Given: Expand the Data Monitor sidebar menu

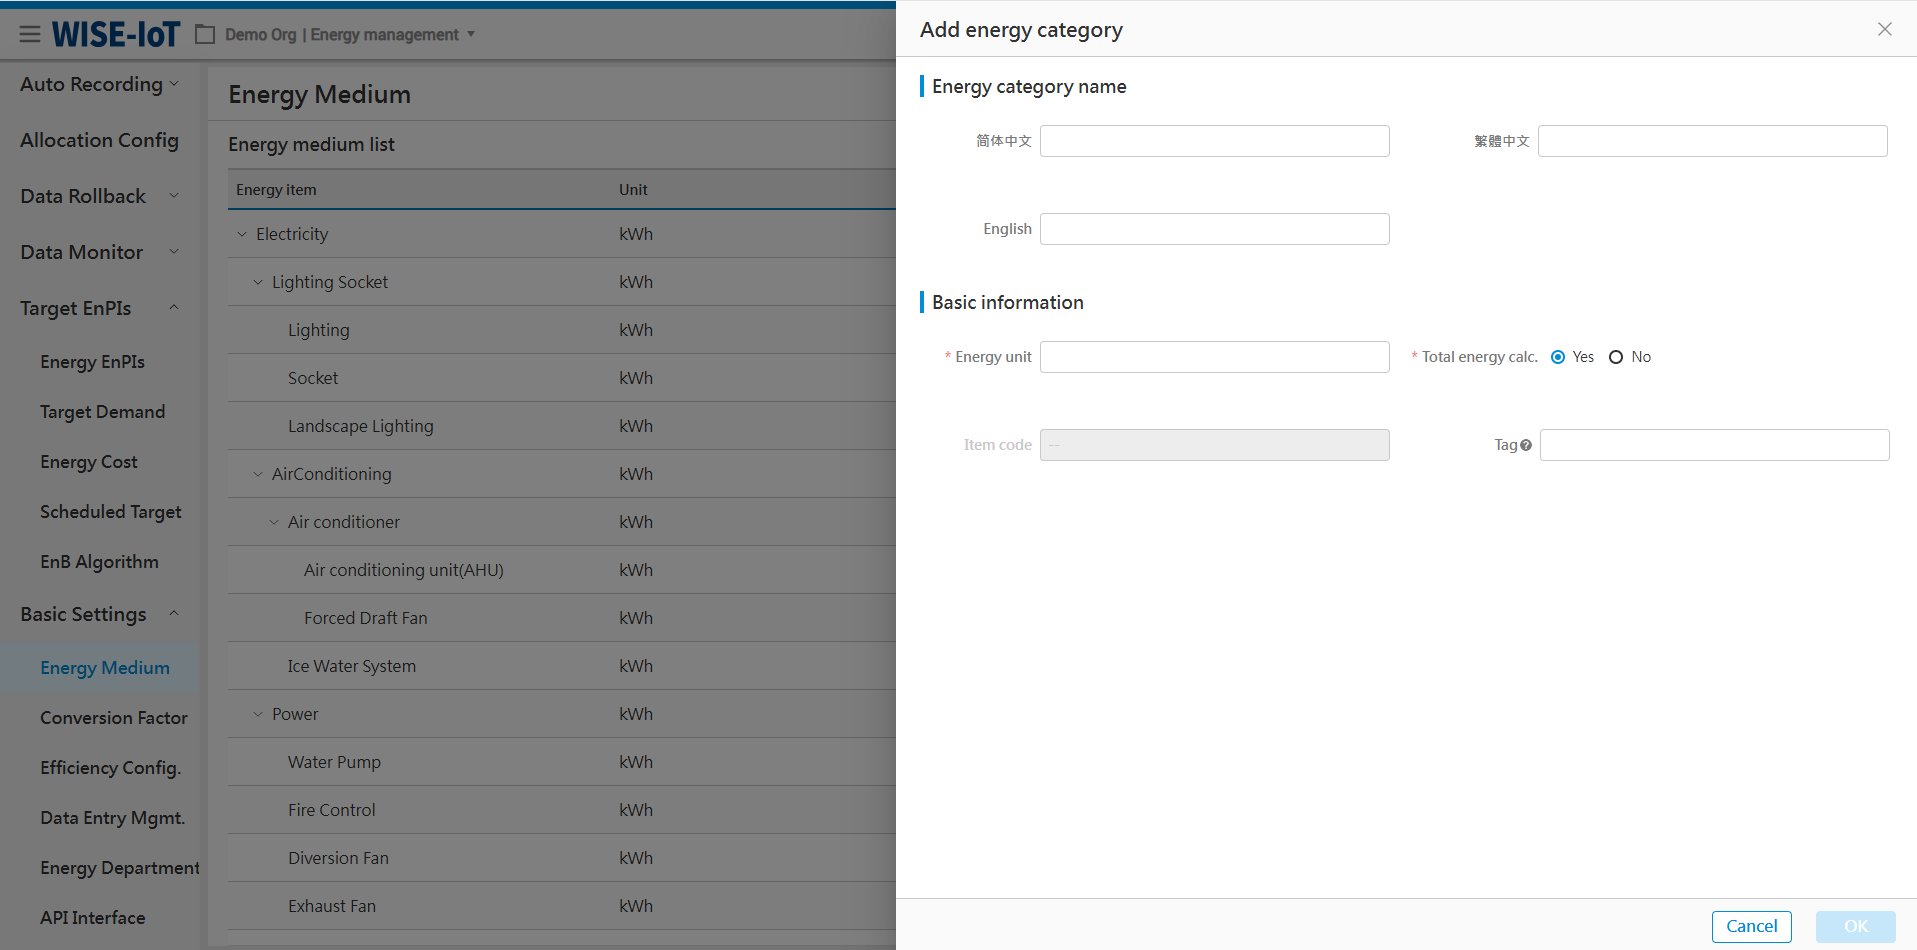Looking at the screenshot, I should [174, 252].
